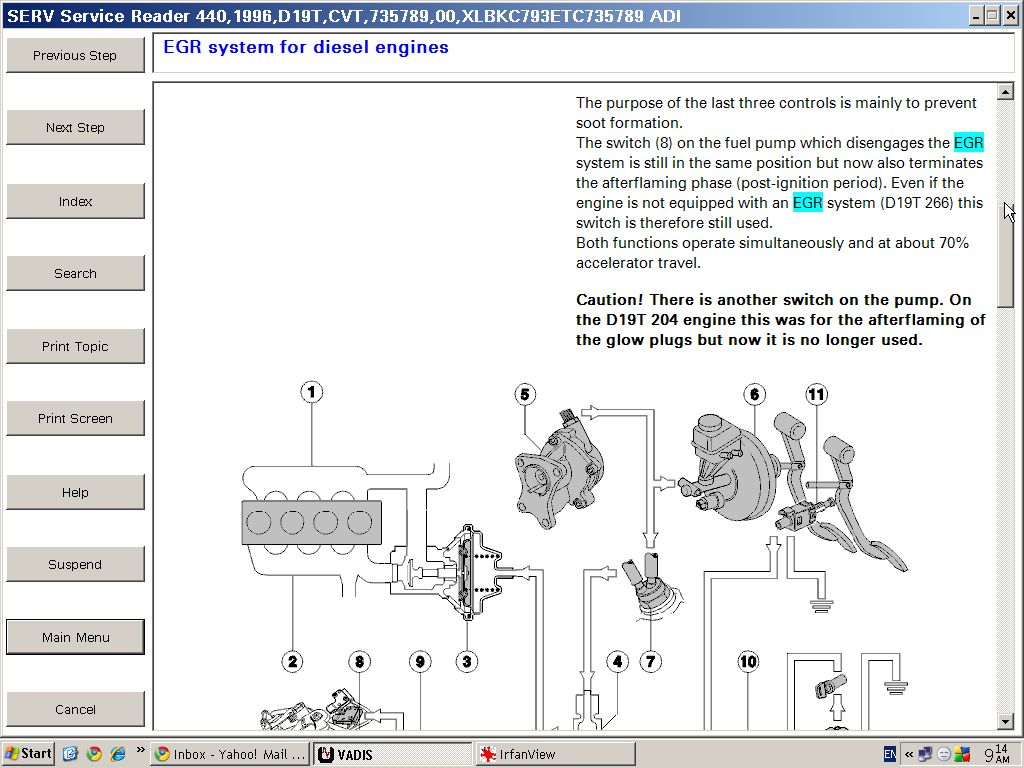Open the Windows Start menu
The width and height of the screenshot is (1024, 768).
tap(28, 754)
